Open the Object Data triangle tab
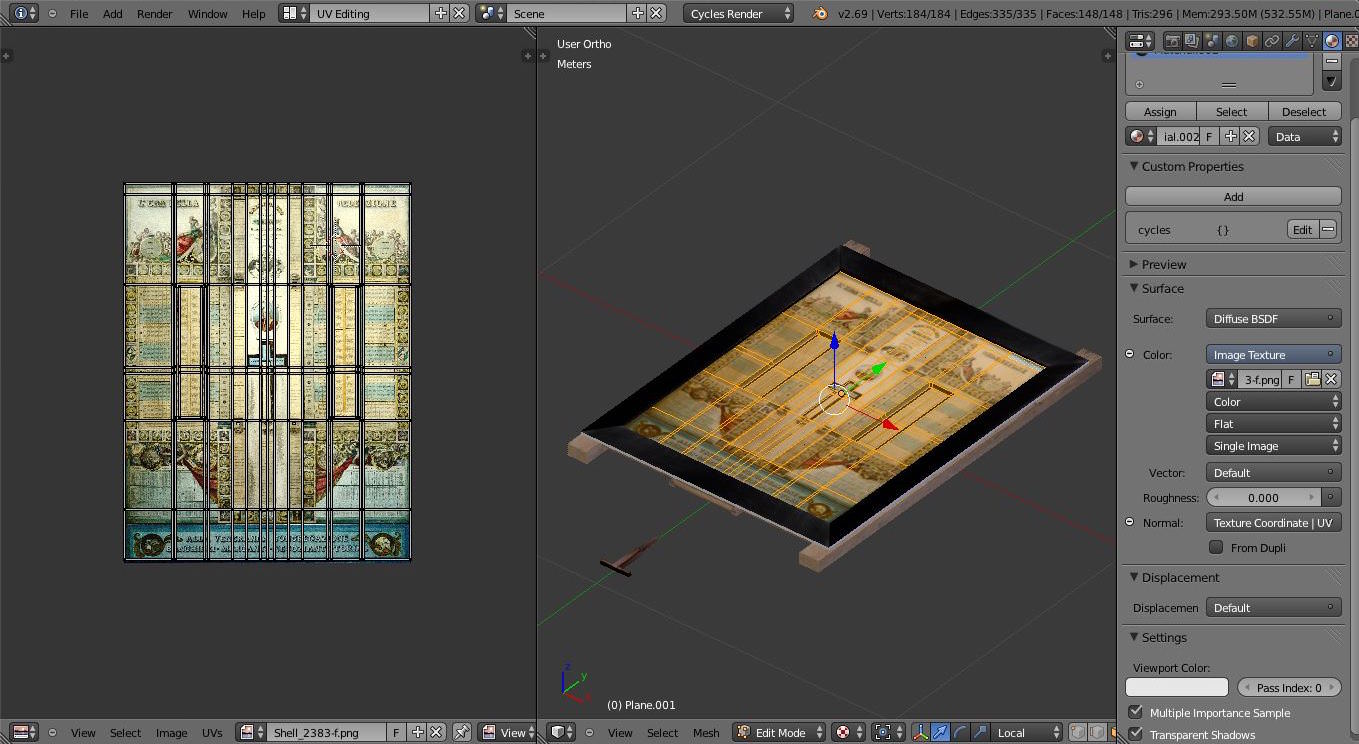Viewport: 1359px width, 744px height. pos(1312,41)
